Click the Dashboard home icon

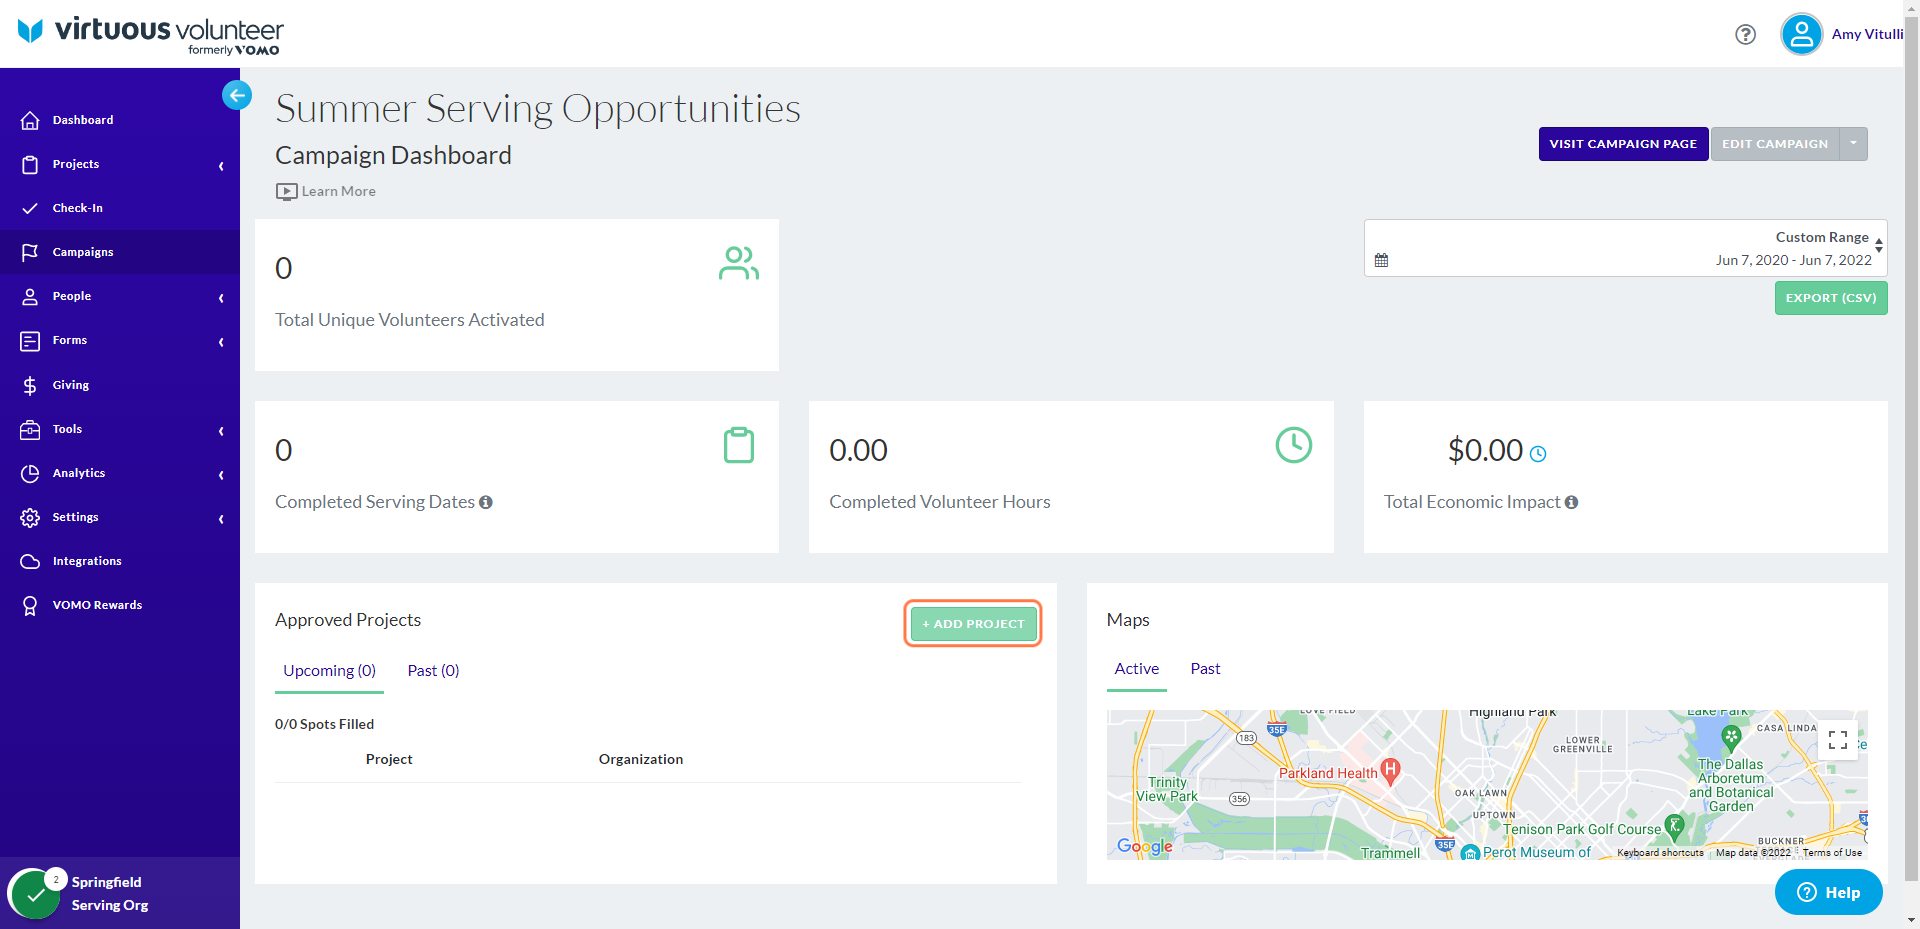click(30, 120)
